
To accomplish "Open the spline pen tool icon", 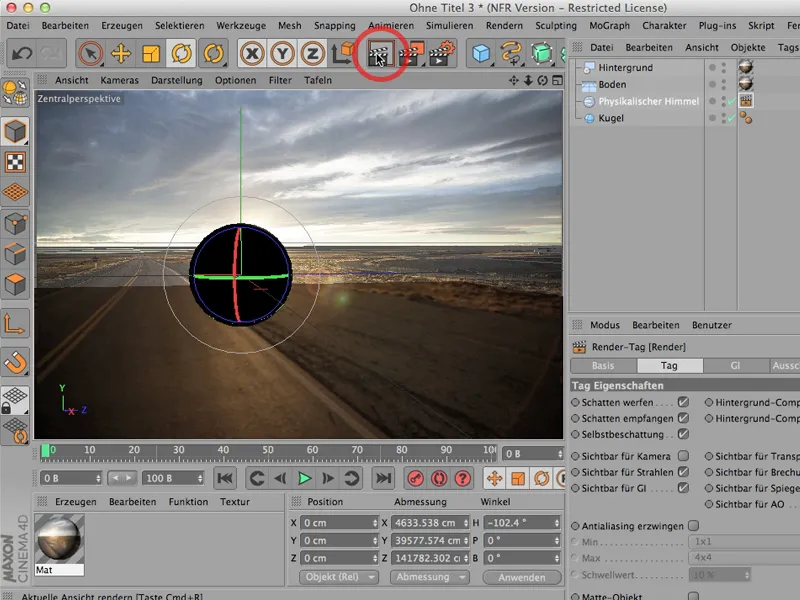I will (x=511, y=54).
